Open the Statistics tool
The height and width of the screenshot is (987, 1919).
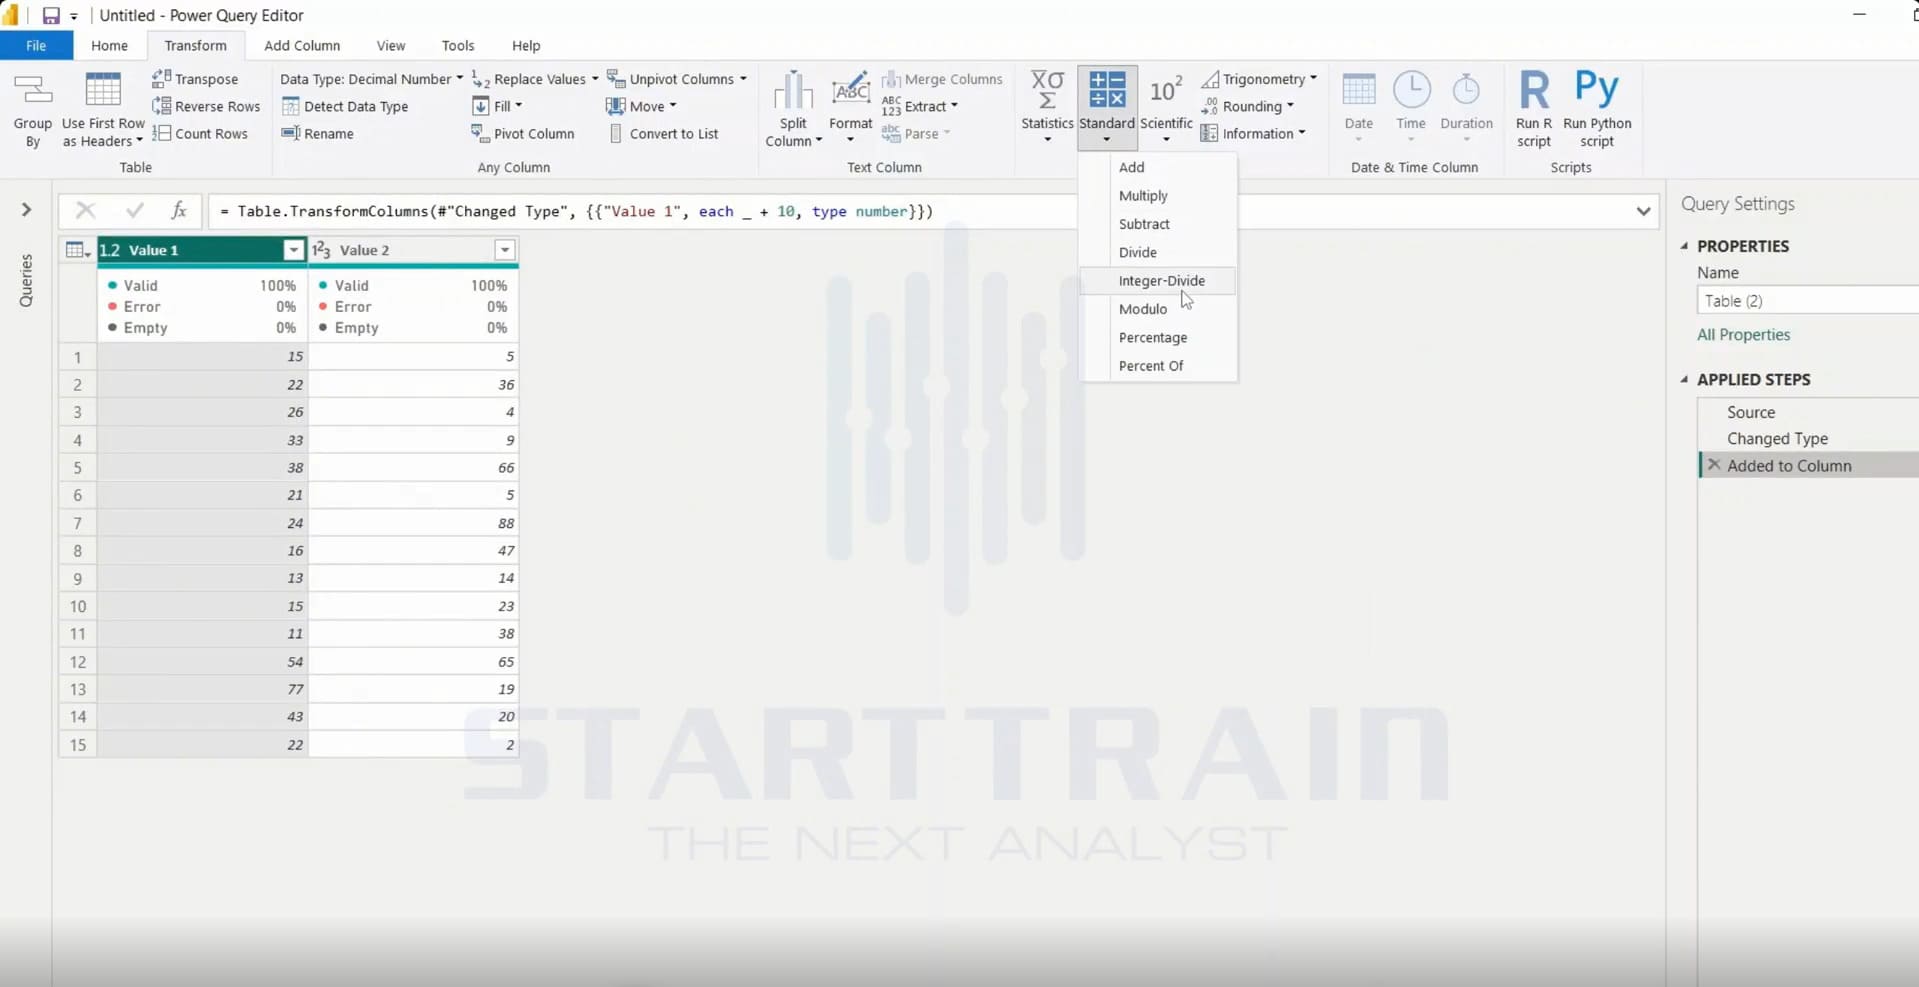pos(1047,107)
